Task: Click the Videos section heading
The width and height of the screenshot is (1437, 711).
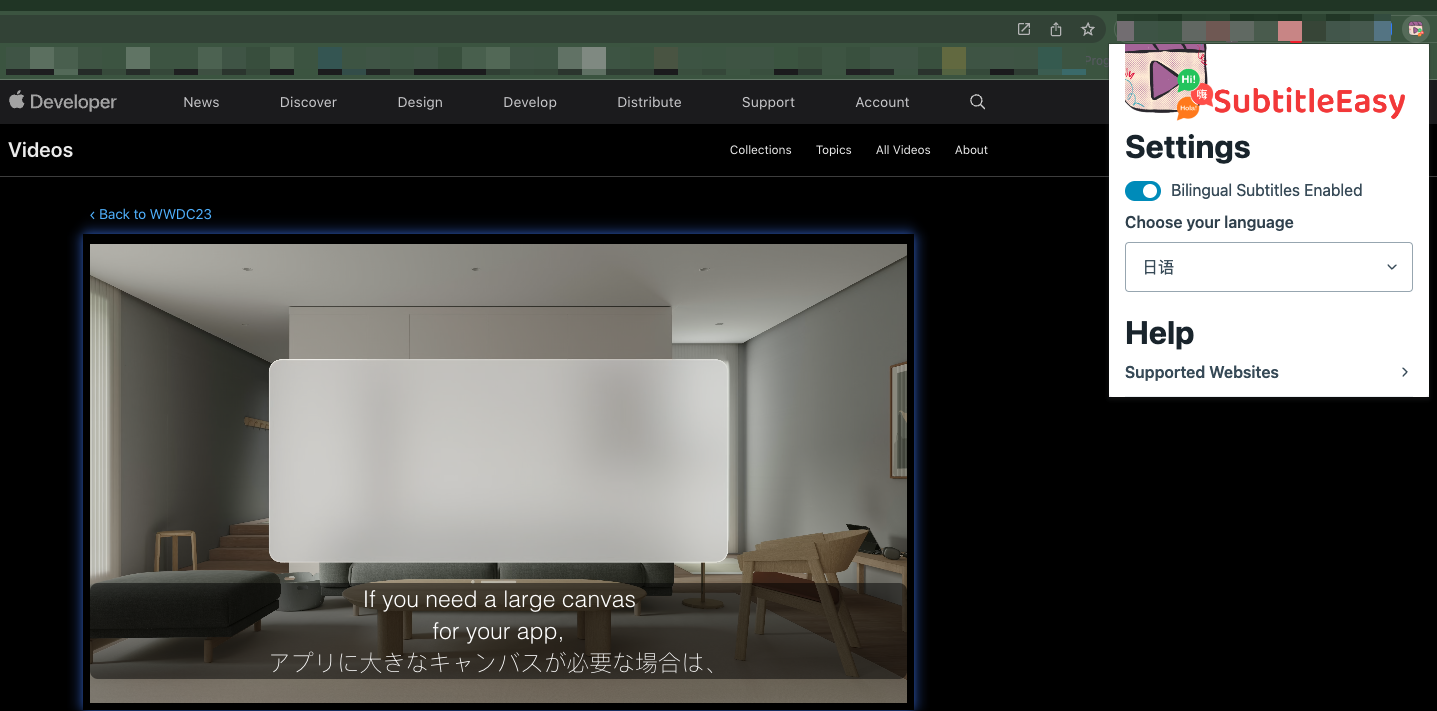Action: (40, 150)
